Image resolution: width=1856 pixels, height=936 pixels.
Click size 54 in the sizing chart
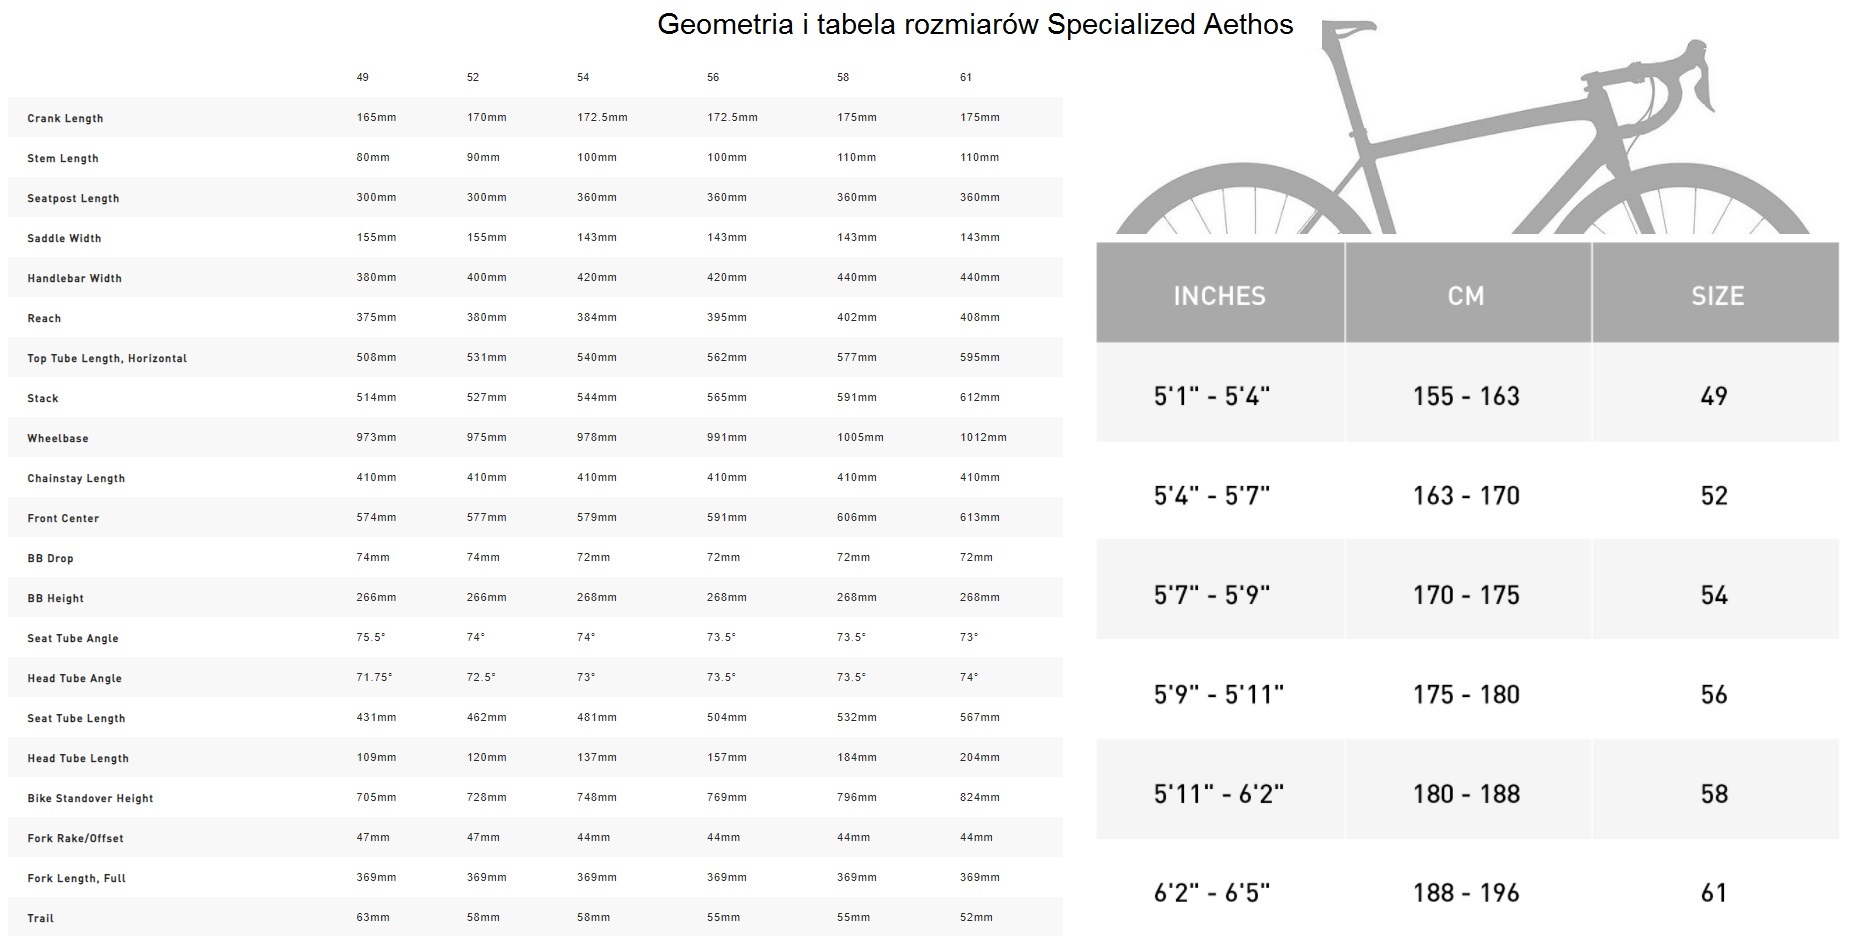[x=1714, y=595]
